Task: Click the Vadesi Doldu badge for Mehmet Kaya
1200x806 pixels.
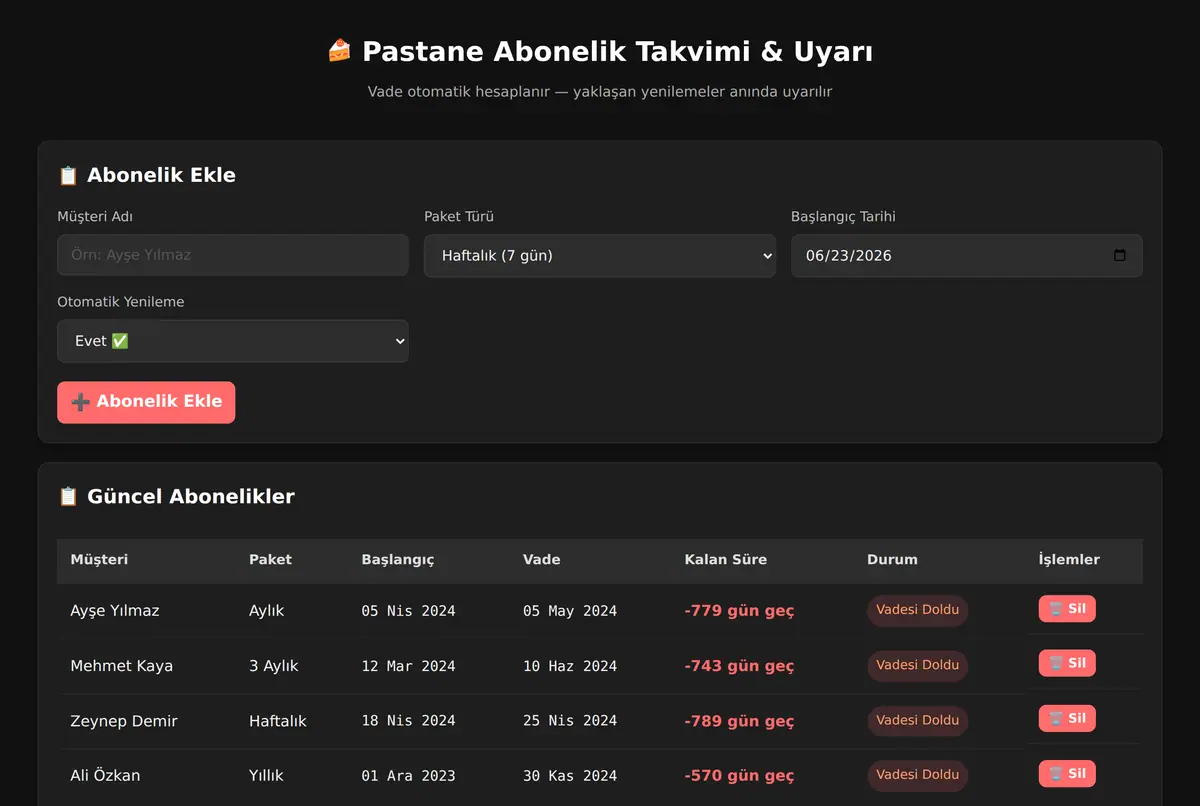Action: pos(917,665)
